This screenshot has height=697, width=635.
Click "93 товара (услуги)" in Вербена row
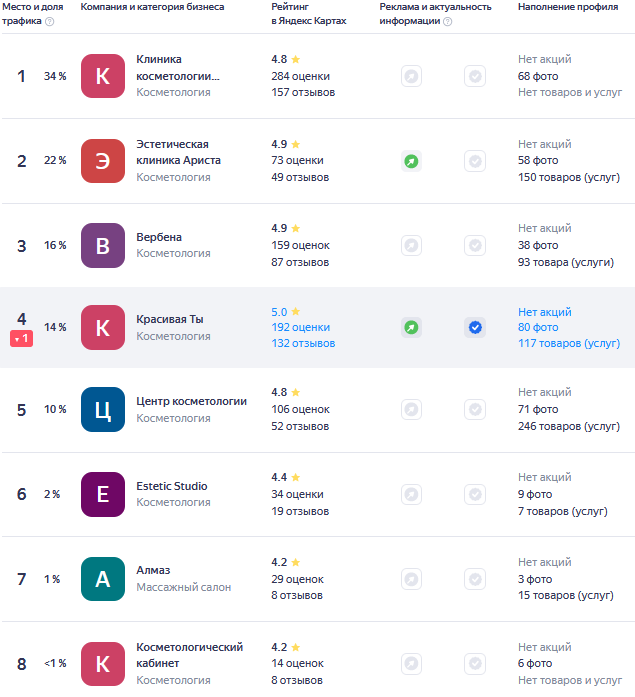click(566, 262)
